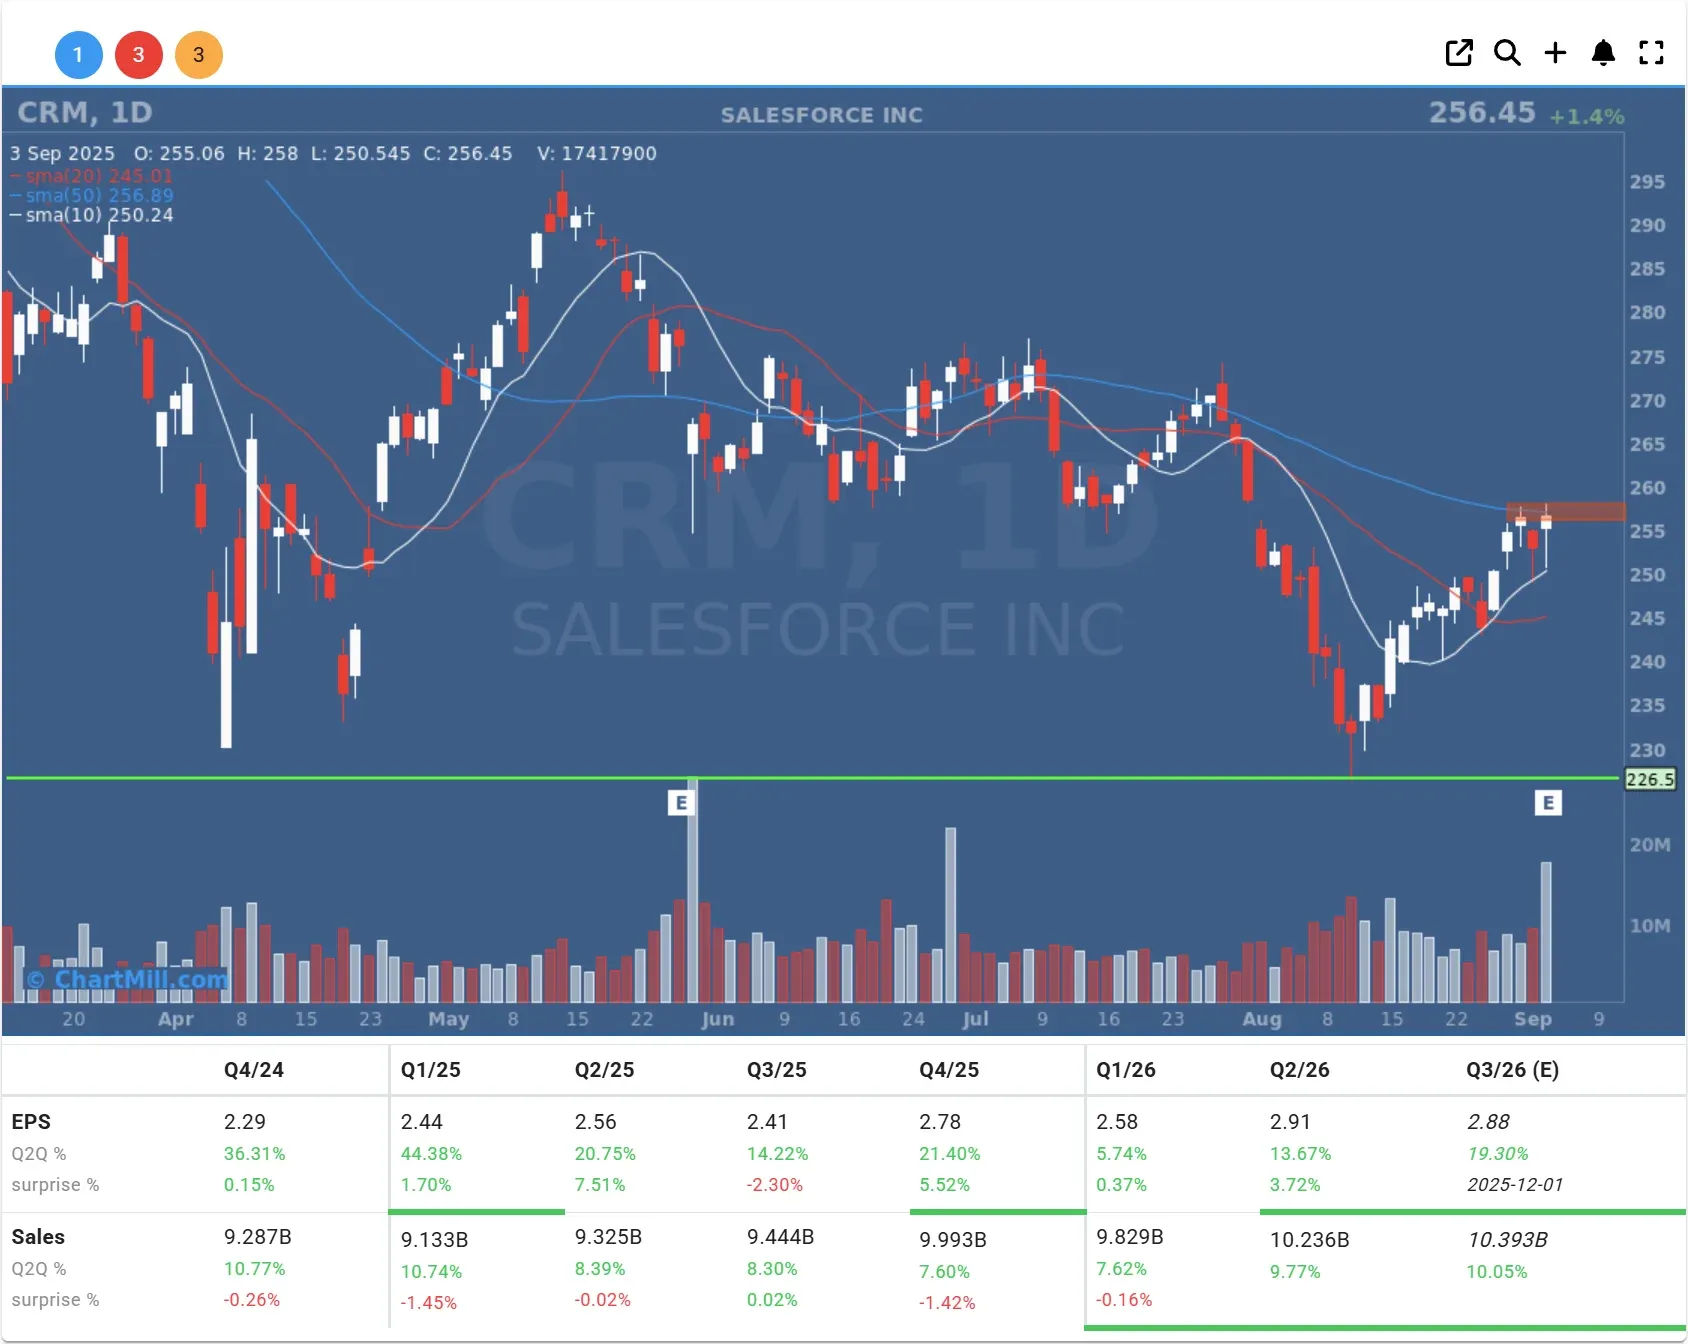The height and width of the screenshot is (1344, 1688).
Task: Click the magnifier search icon
Action: (x=1507, y=53)
